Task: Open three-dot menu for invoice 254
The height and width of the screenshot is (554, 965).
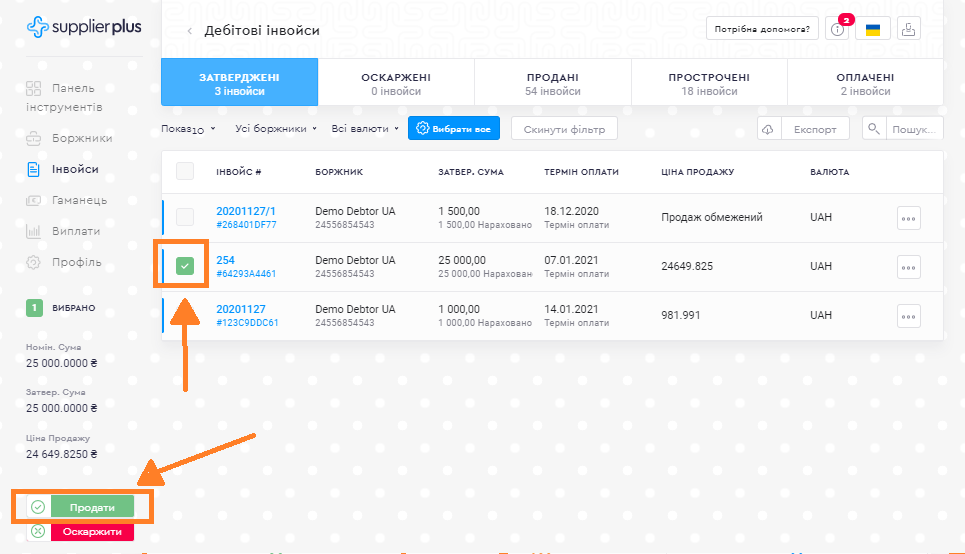Action: coord(908,267)
